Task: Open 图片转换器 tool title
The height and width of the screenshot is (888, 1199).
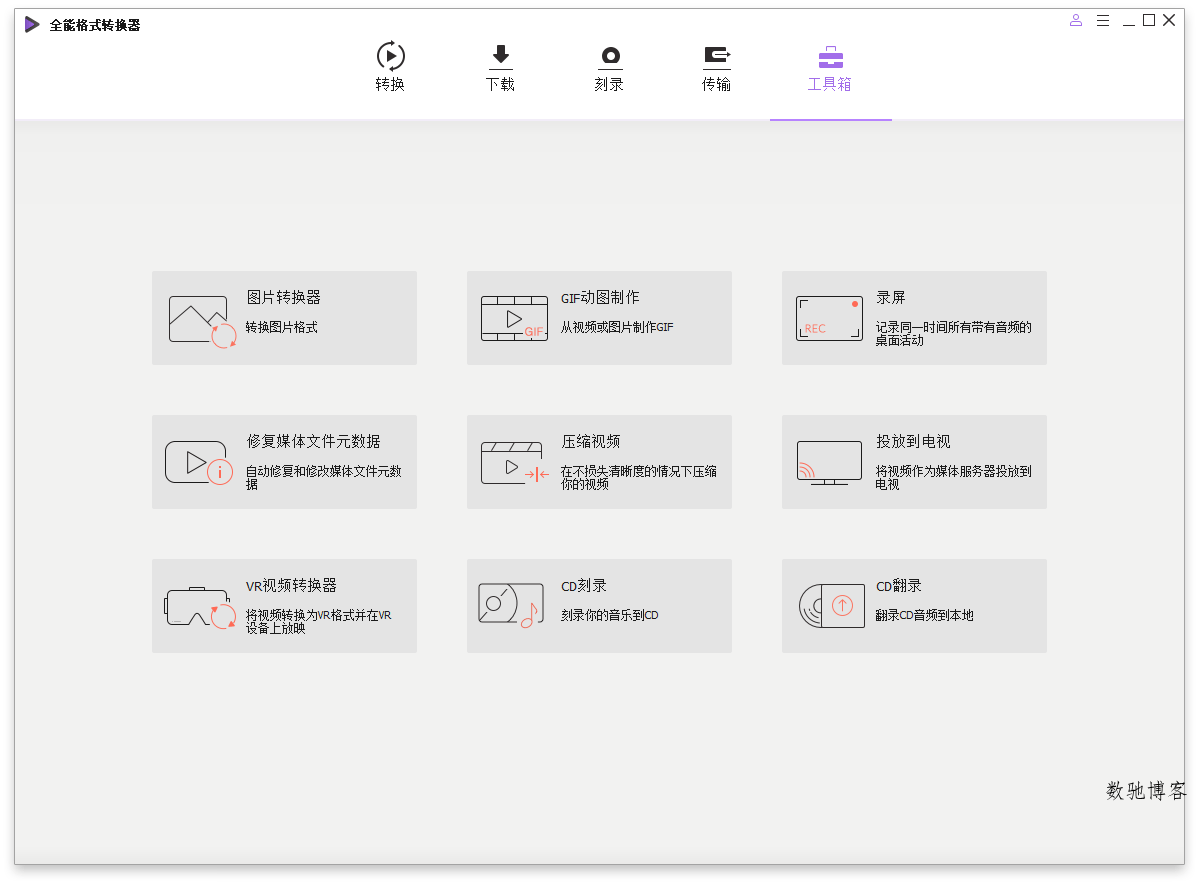Action: coord(284,298)
